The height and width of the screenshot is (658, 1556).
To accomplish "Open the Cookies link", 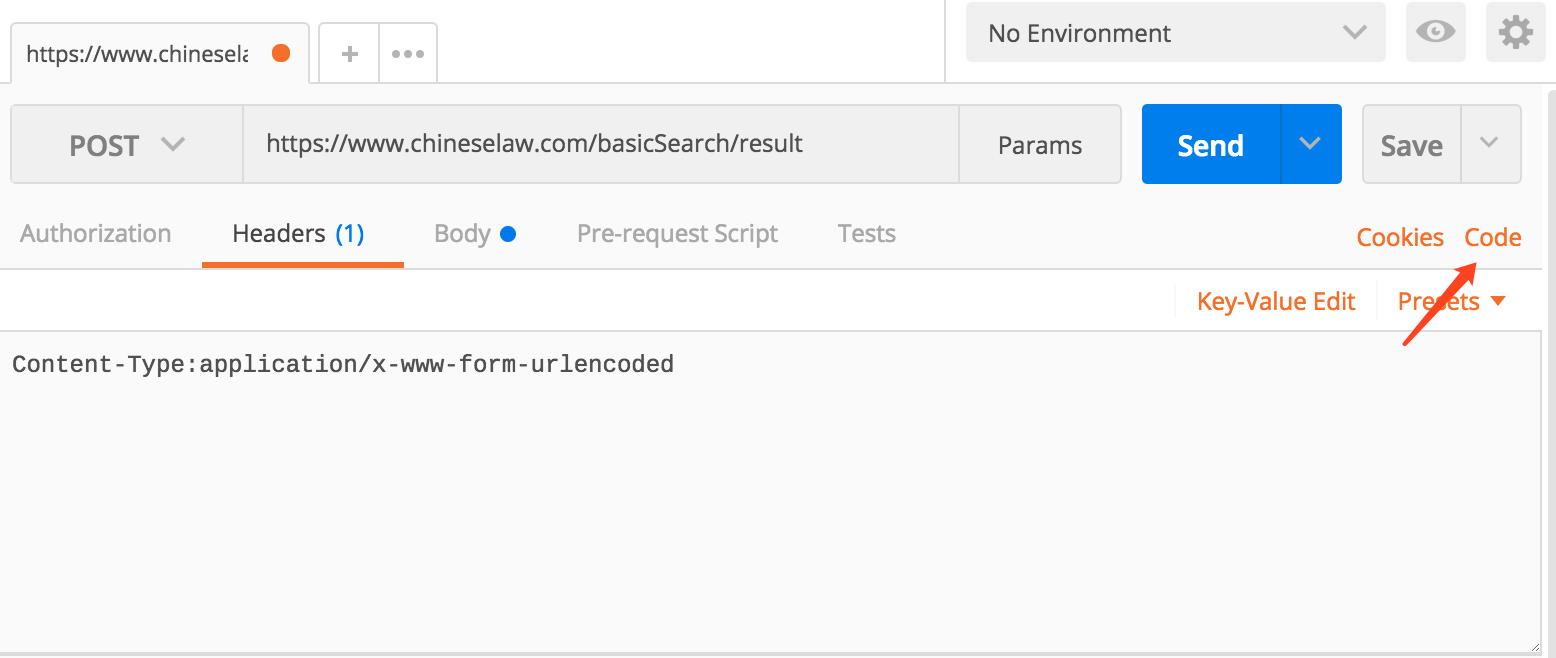I will (1400, 238).
